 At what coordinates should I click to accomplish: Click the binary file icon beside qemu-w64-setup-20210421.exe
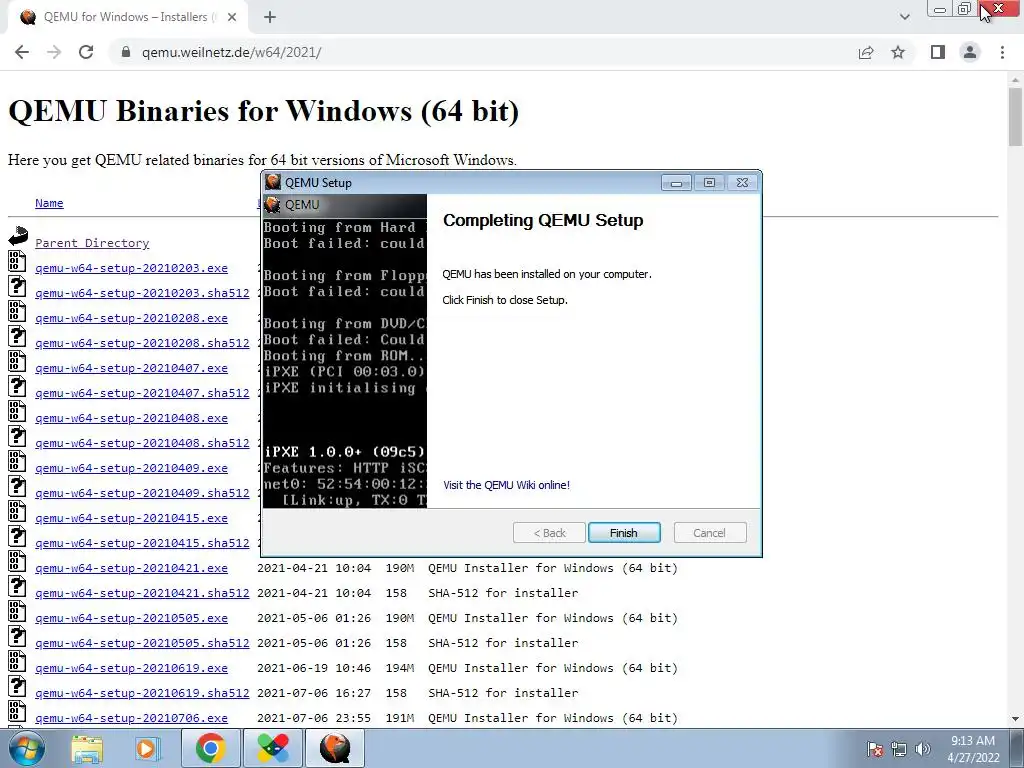tap(17, 561)
